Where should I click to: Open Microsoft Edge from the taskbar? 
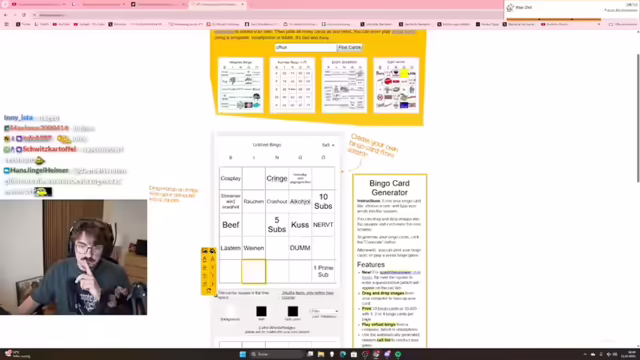[343, 354]
